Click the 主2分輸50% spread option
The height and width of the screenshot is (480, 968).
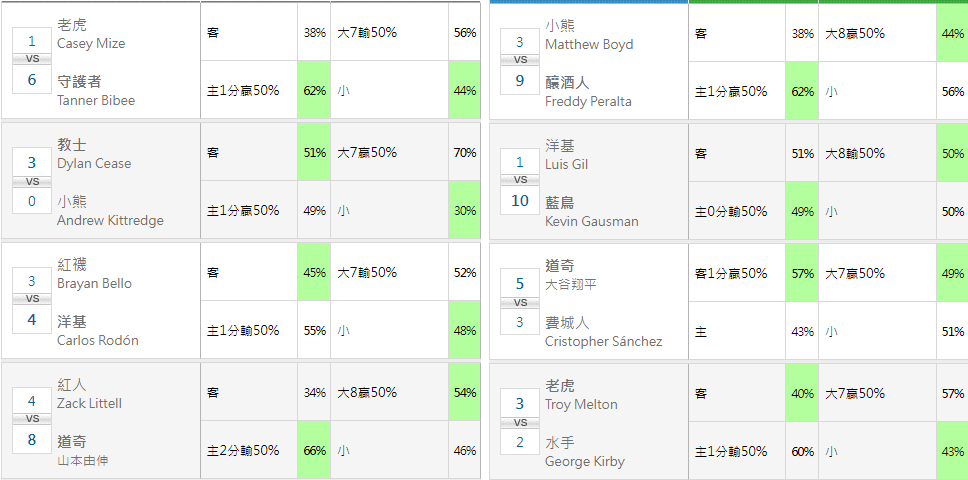[243, 451]
